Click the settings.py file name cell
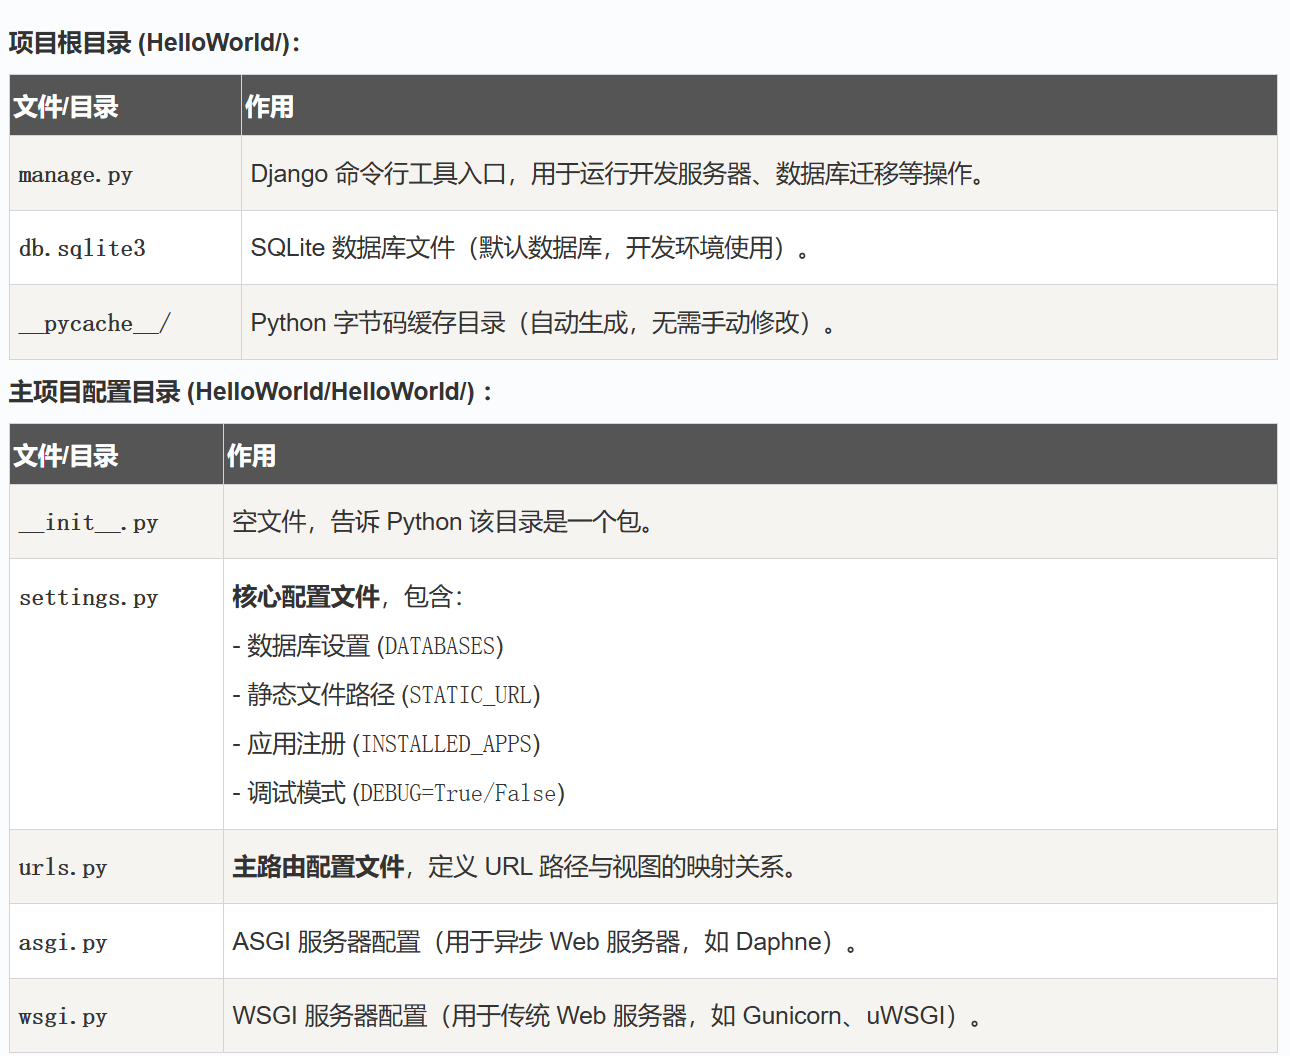The width and height of the screenshot is (1290, 1056). click(88, 598)
